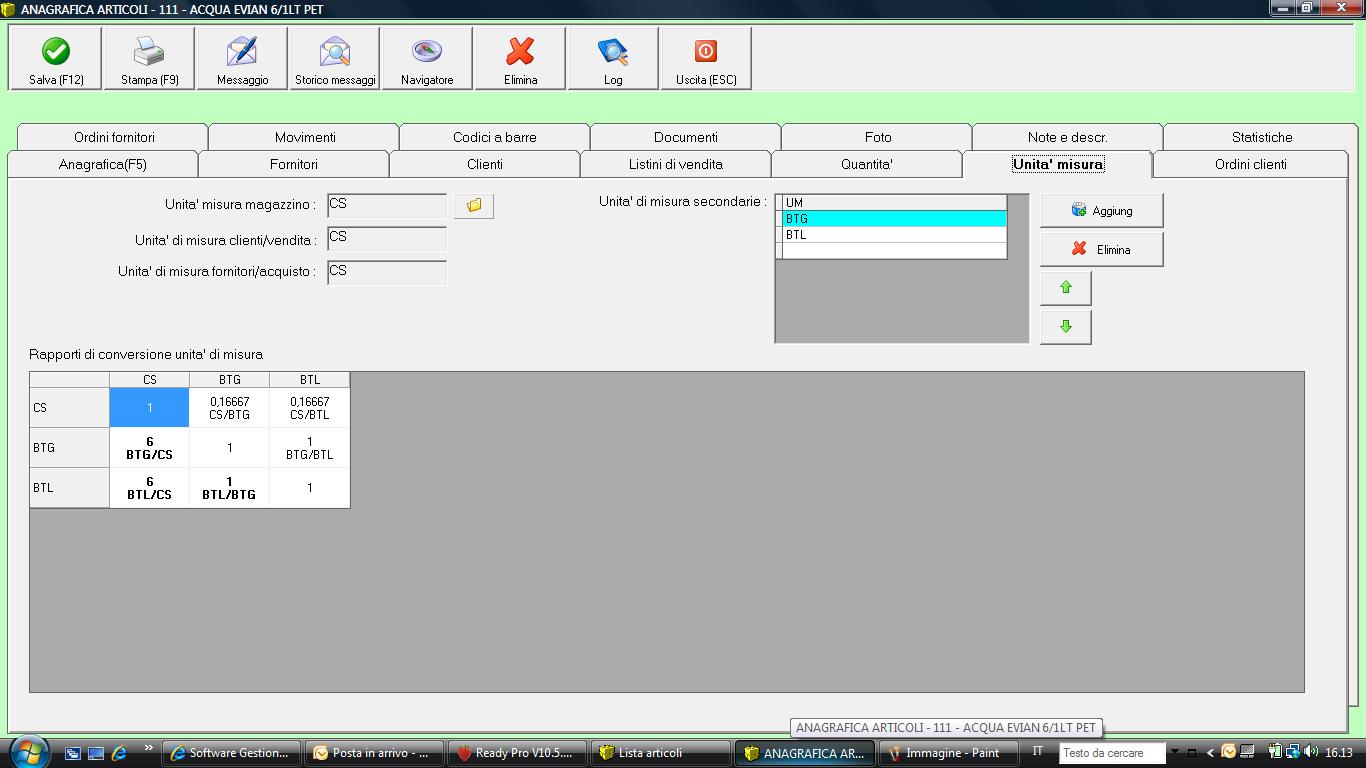Image resolution: width=1366 pixels, height=768 pixels.
Task: Switch to Fornitori tab
Action: pos(293,164)
